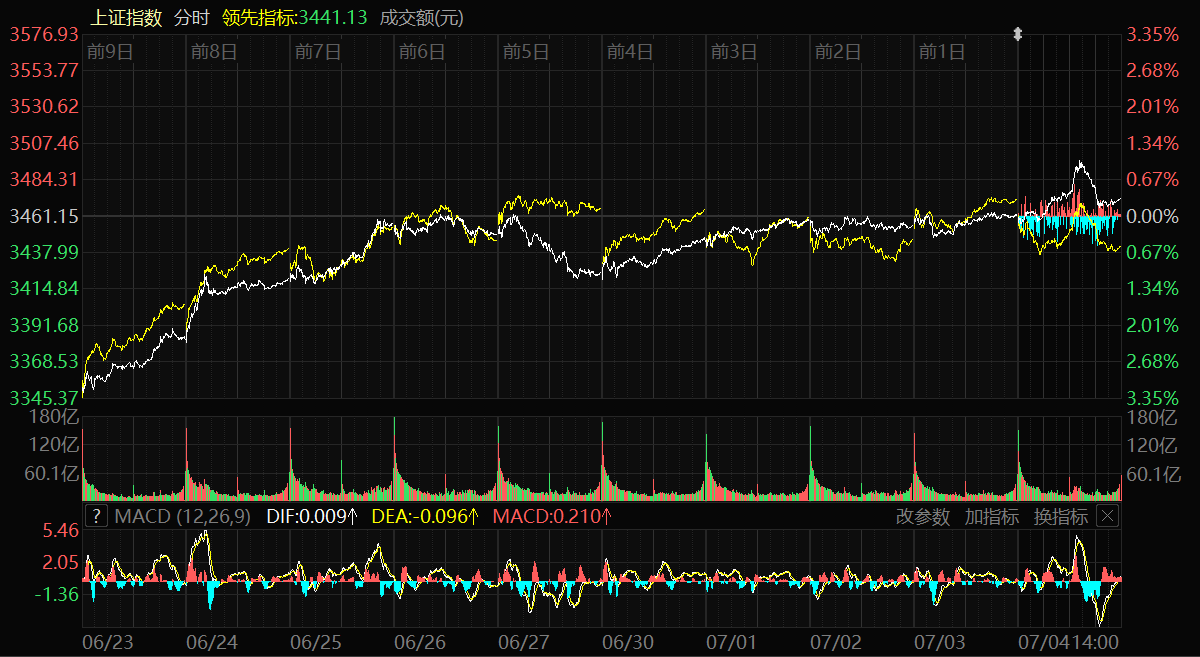Image resolution: width=1200 pixels, height=657 pixels.
Task: Open the MACD indicator help question mark
Action: [96, 516]
